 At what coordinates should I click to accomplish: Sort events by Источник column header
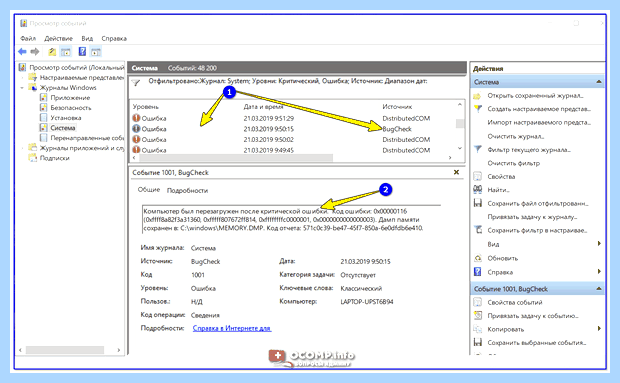point(397,107)
